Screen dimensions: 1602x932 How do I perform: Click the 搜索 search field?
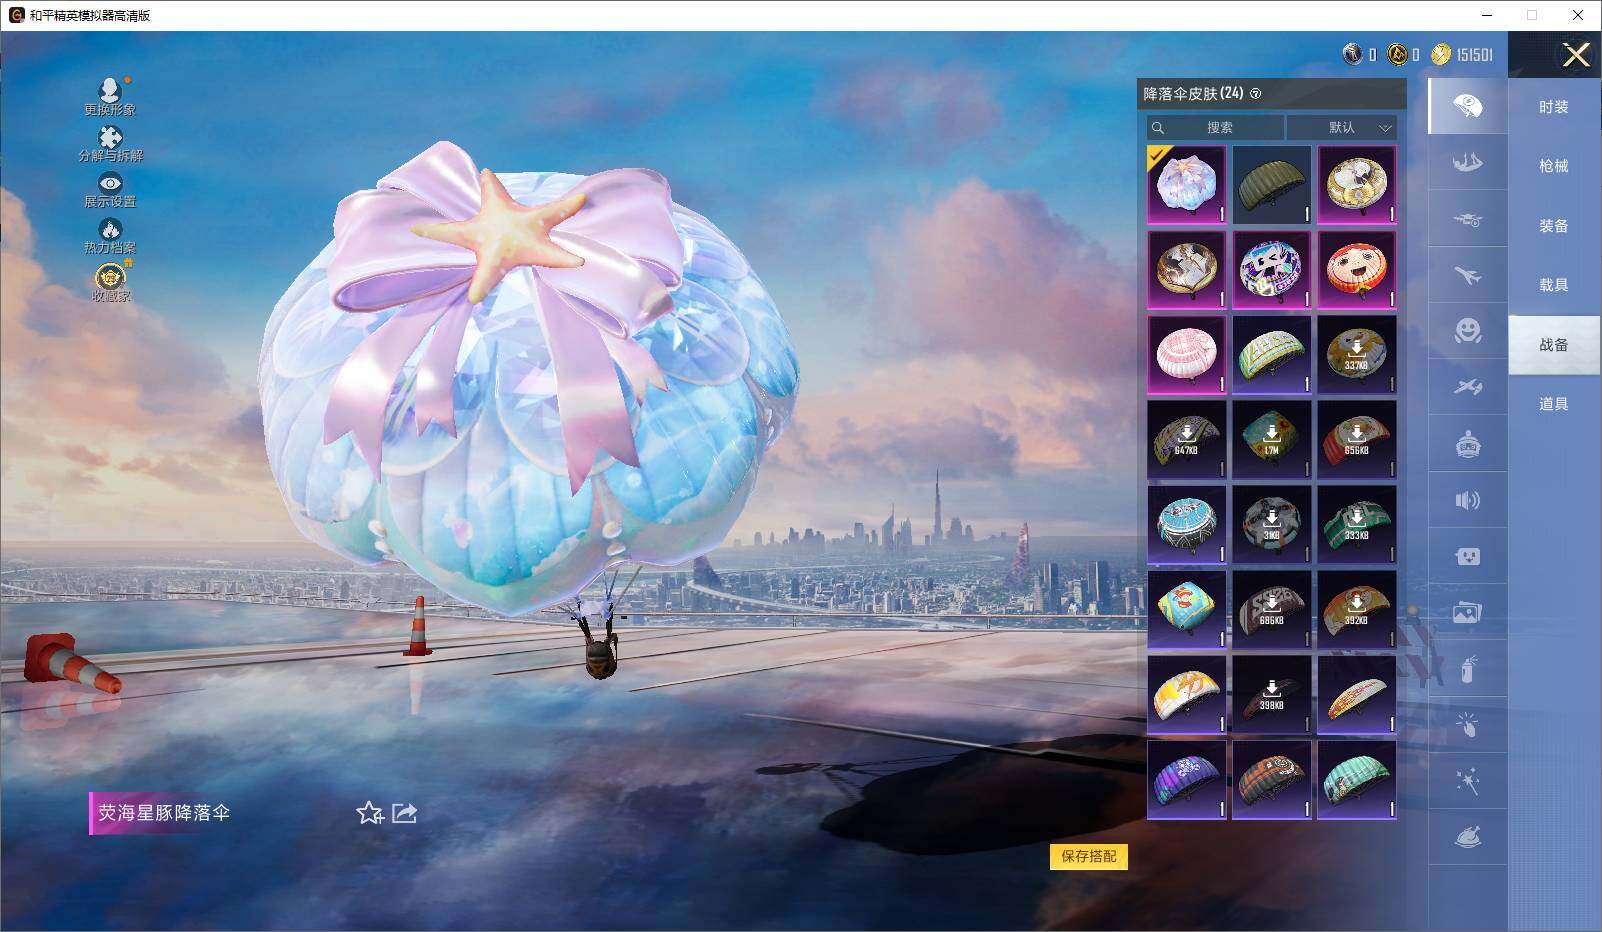1215,127
